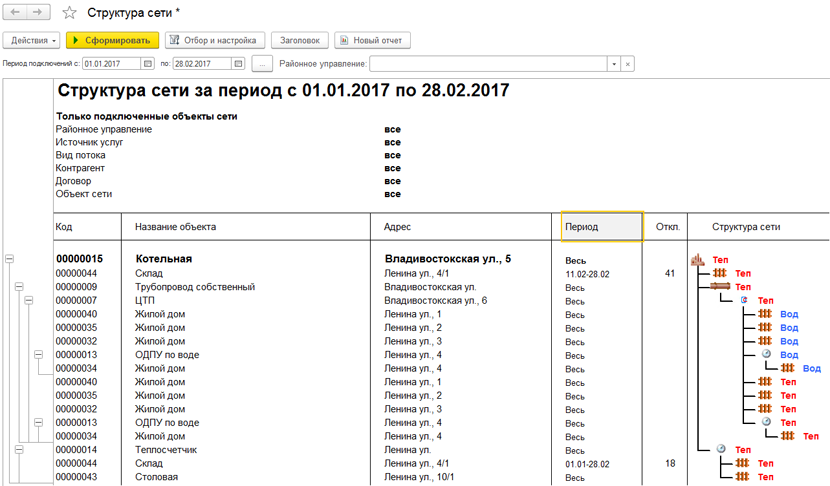The image size is (830, 486).
Task: Select the Период column header cell
Action: [x=601, y=227]
